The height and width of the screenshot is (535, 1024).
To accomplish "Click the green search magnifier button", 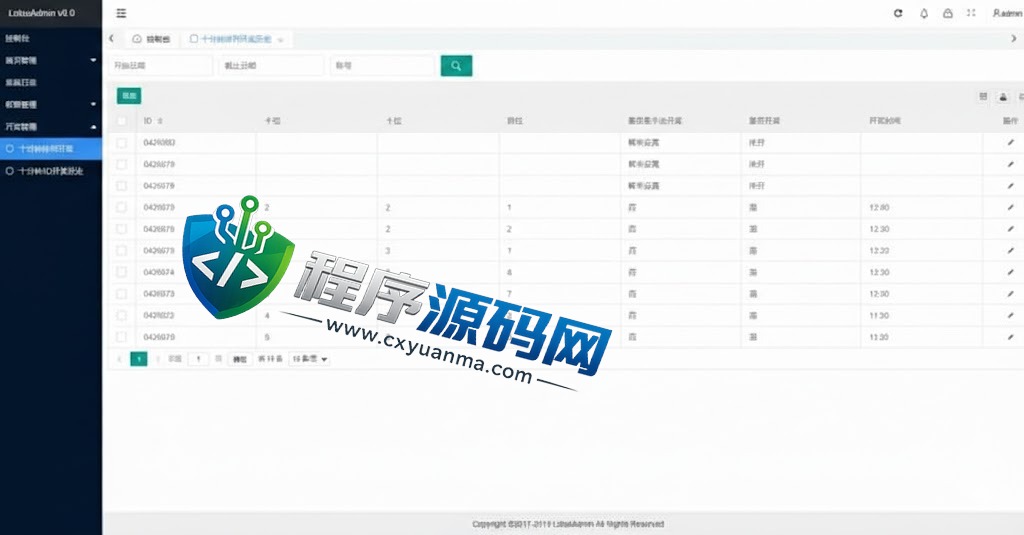I will (x=456, y=65).
